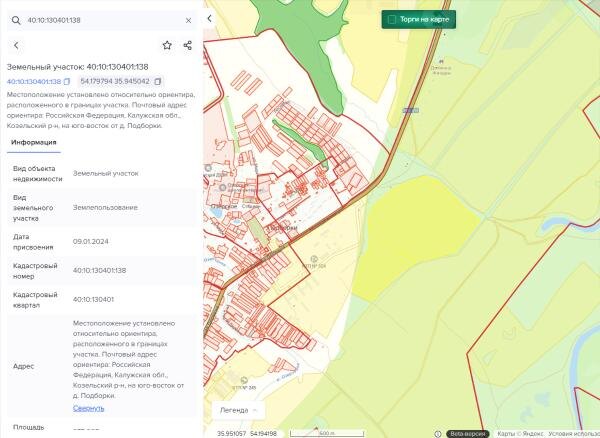Open the map info icon near Beta версия
The width and height of the screenshot is (600, 438).
click(438, 434)
